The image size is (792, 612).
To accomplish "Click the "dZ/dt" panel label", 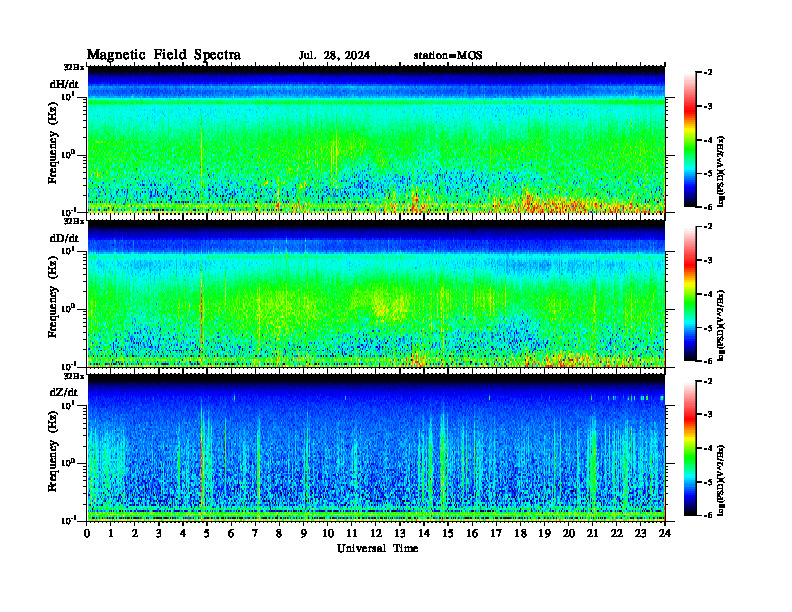I will point(64,392).
